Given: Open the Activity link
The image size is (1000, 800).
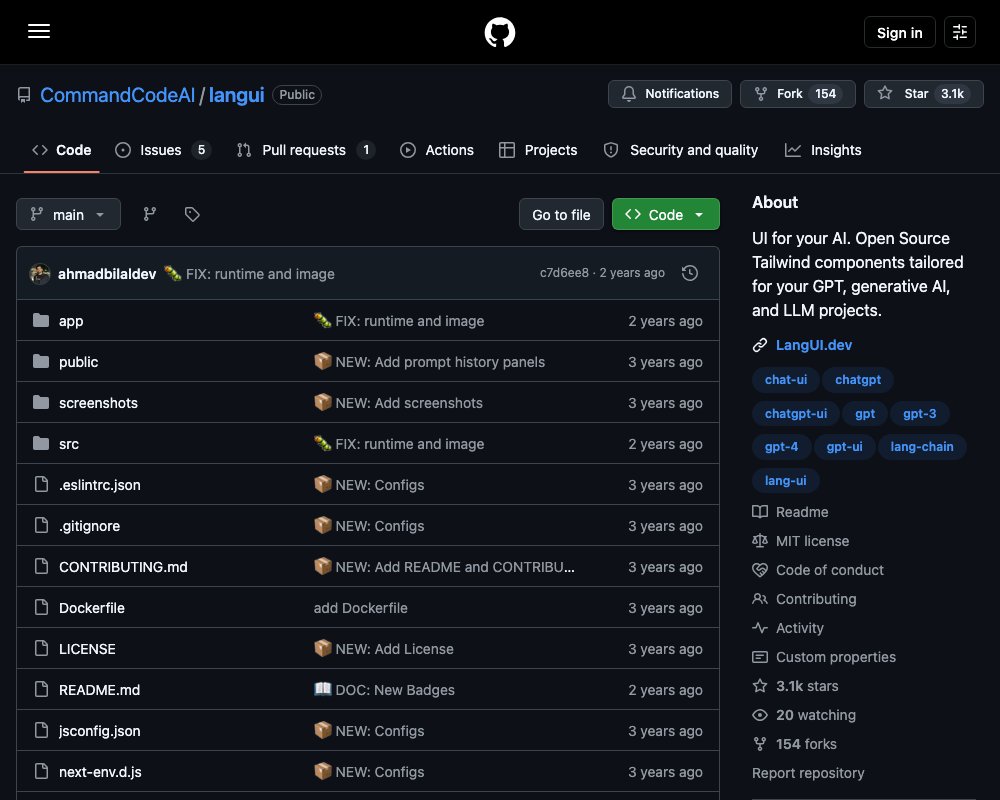Looking at the screenshot, I should (788, 628).
